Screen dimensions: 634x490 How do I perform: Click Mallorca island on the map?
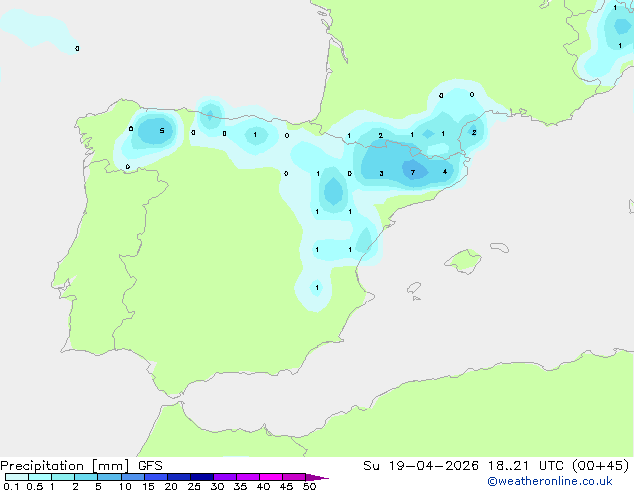[x=464, y=261]
